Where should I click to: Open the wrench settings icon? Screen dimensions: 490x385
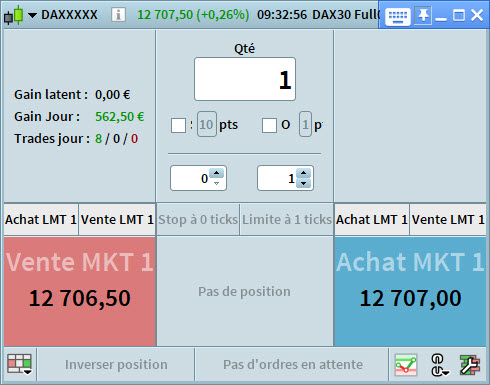(470, 365)
